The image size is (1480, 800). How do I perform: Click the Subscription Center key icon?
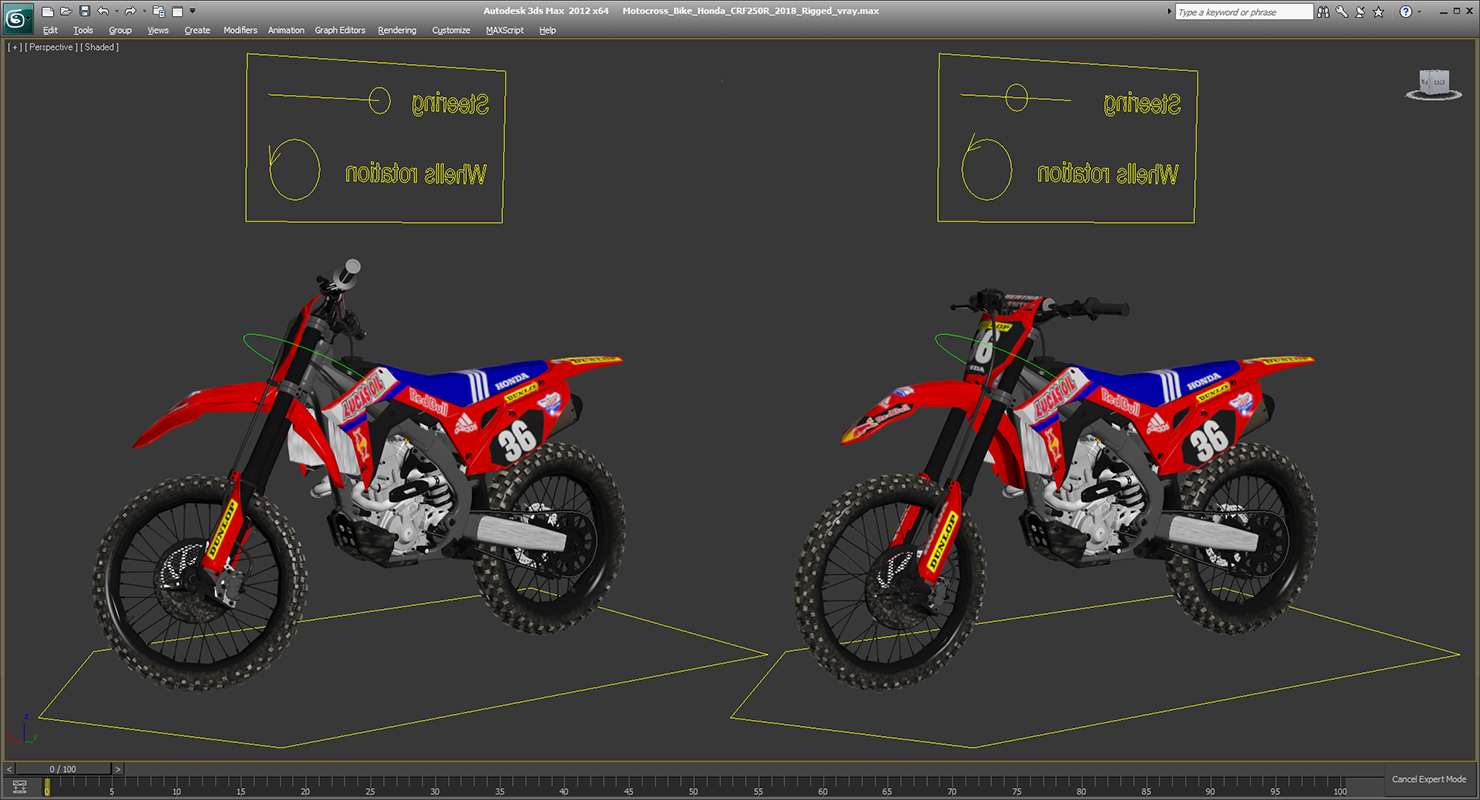(1342, 12)
